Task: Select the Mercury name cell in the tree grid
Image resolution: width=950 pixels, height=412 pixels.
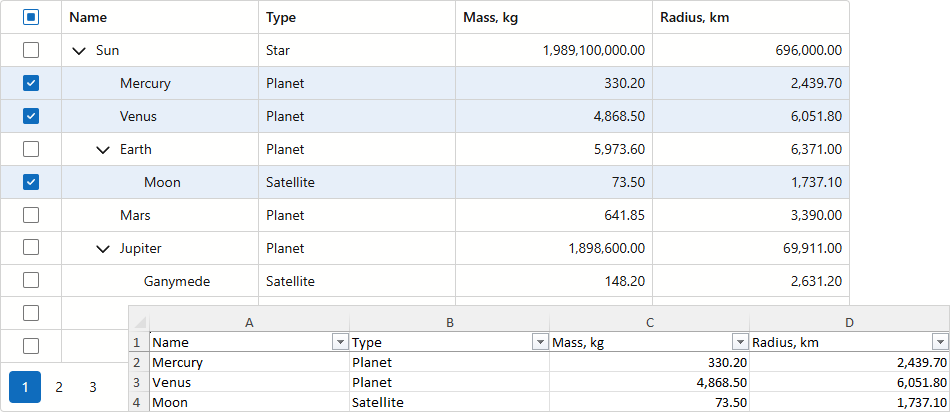Action: (160, 83)
